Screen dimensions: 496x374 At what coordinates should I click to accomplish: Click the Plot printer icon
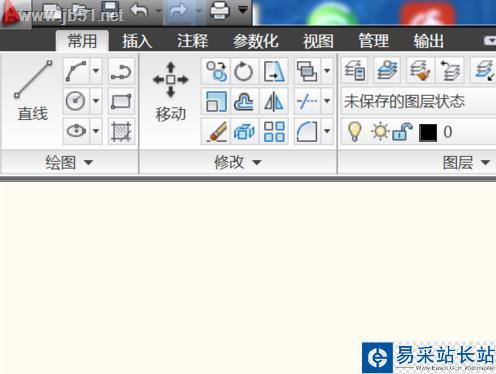pyautogui.click(x=220, y=10)
